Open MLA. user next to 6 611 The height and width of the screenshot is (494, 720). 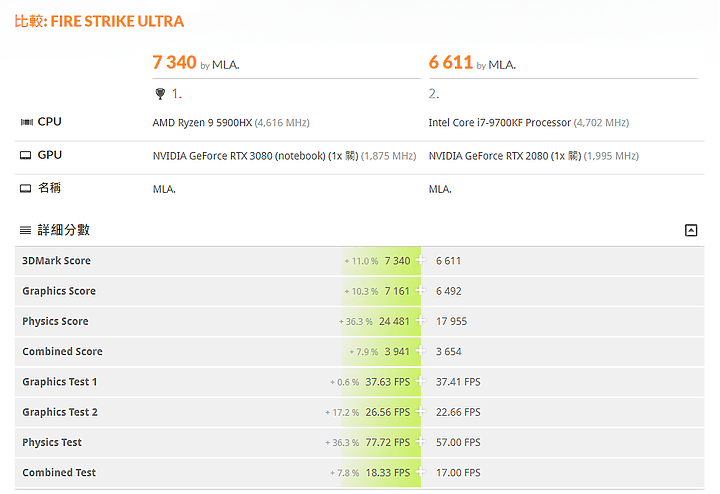click(502, 65)
